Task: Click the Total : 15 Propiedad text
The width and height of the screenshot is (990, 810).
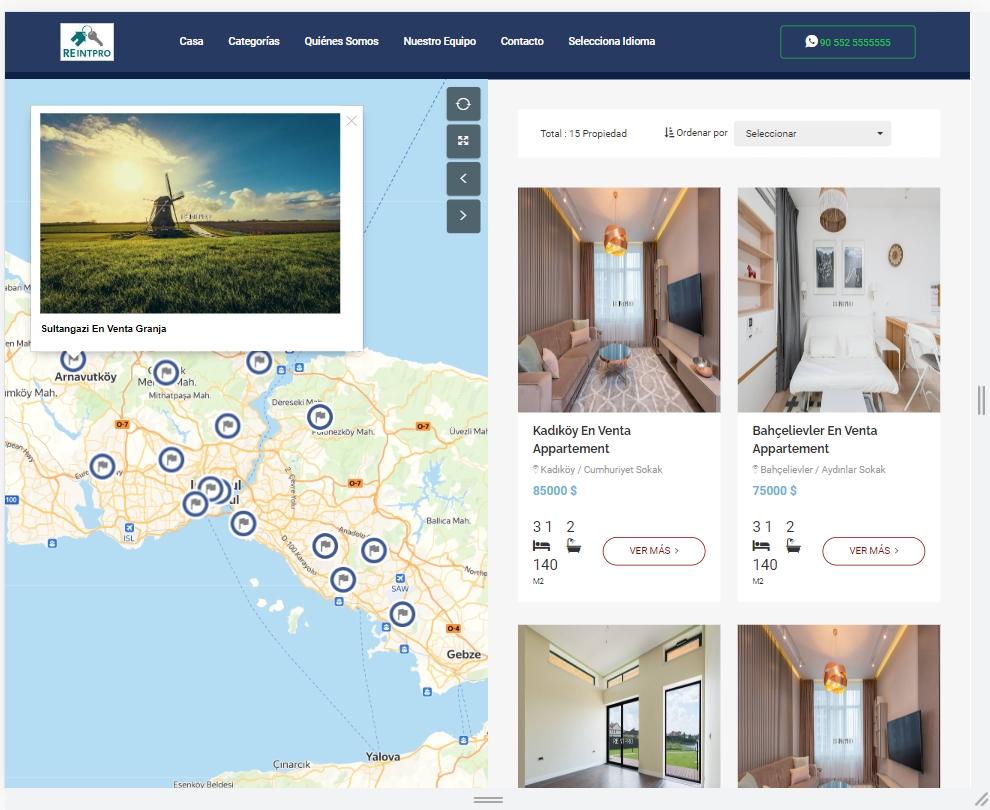Action: click(583, 134)
